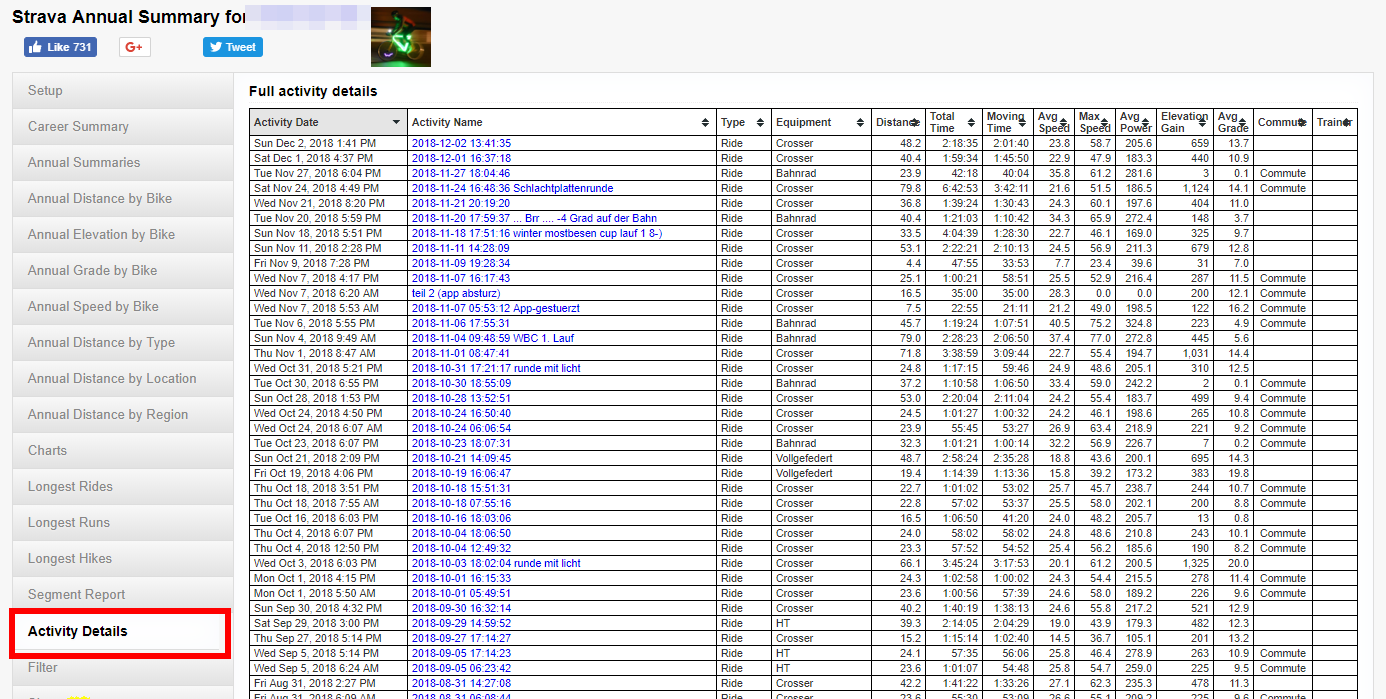Open activity 2018-10-21 14:09:45

(461, 458)
